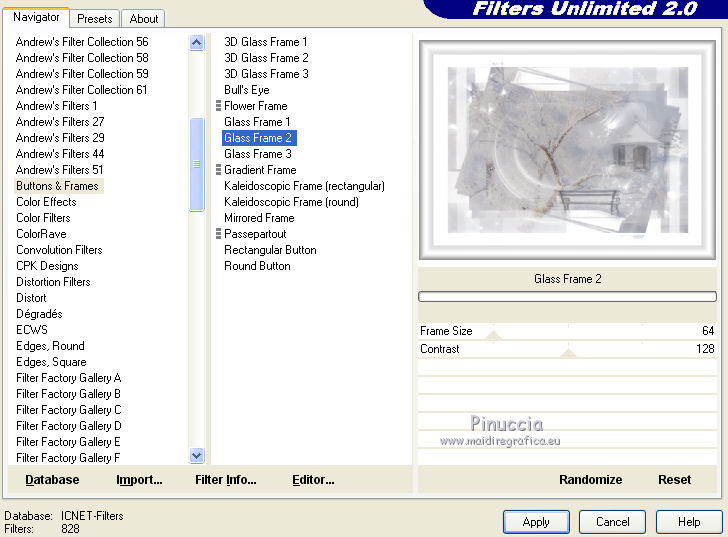728x537 pixels.
Task: Choose the Gradient Frame filter
Action: tap(260, 170)
